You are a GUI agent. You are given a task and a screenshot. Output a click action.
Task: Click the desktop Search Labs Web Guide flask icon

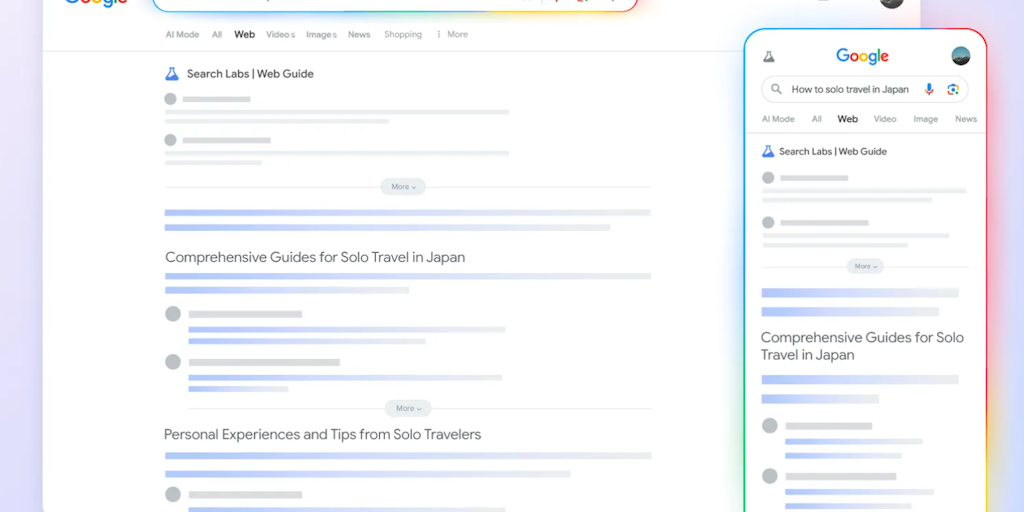172,74
